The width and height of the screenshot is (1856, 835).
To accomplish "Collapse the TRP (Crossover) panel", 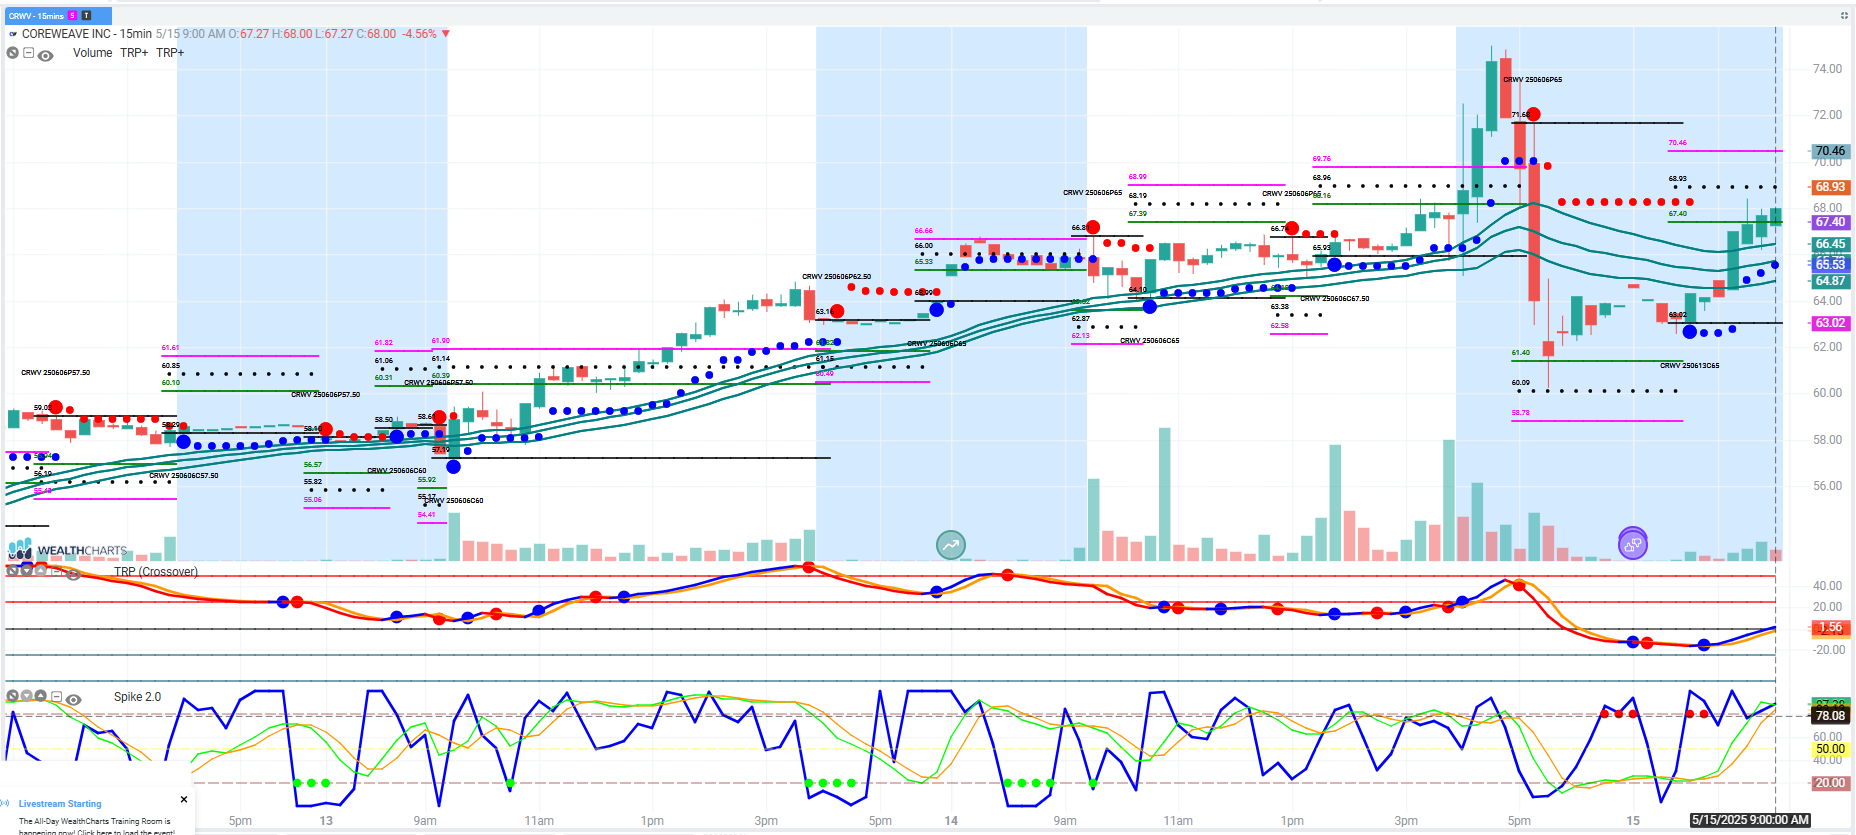I will coord(56,571).
